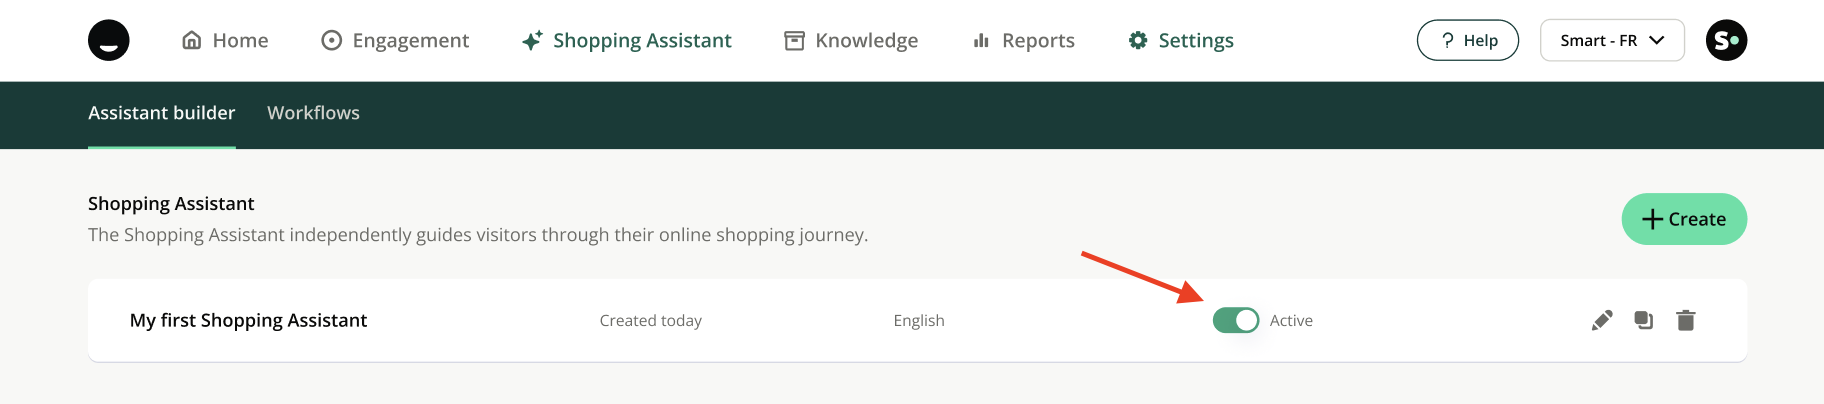This screenshot has width=1824, height=404.
Task: Click the Settings gear icon
Action: click(1138, 40)
